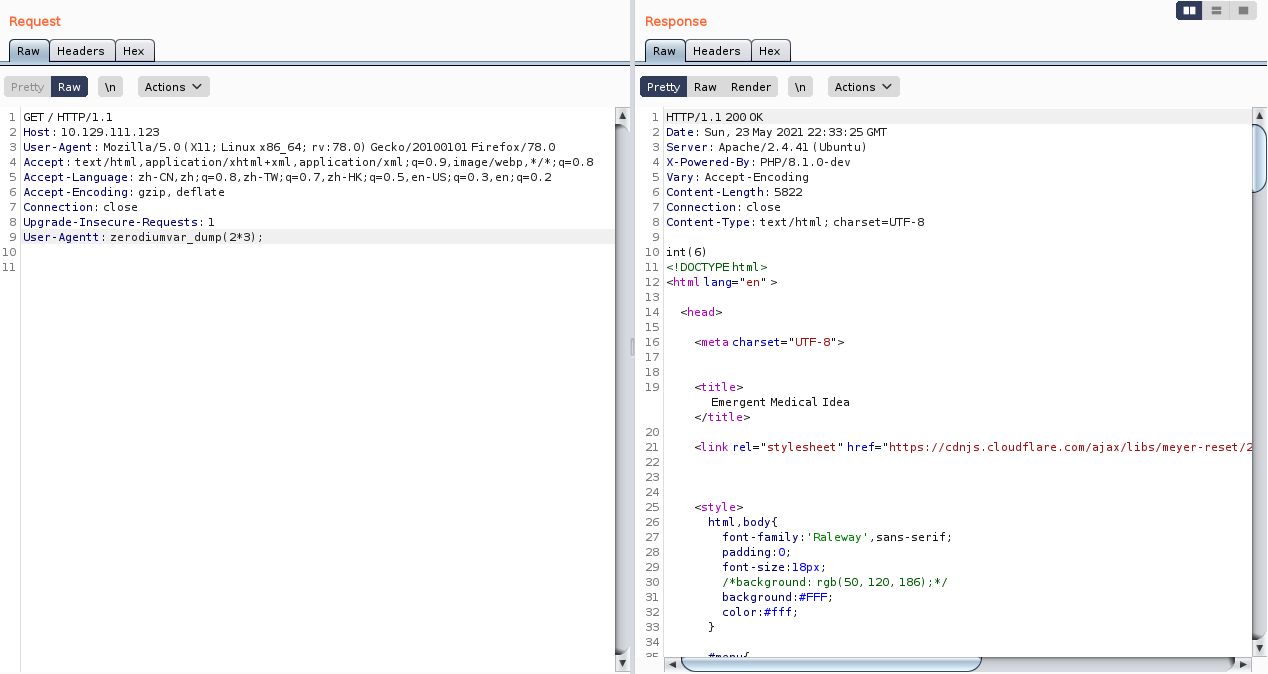Select Raw view toggle in Request editor

click(x=70, y=87)
